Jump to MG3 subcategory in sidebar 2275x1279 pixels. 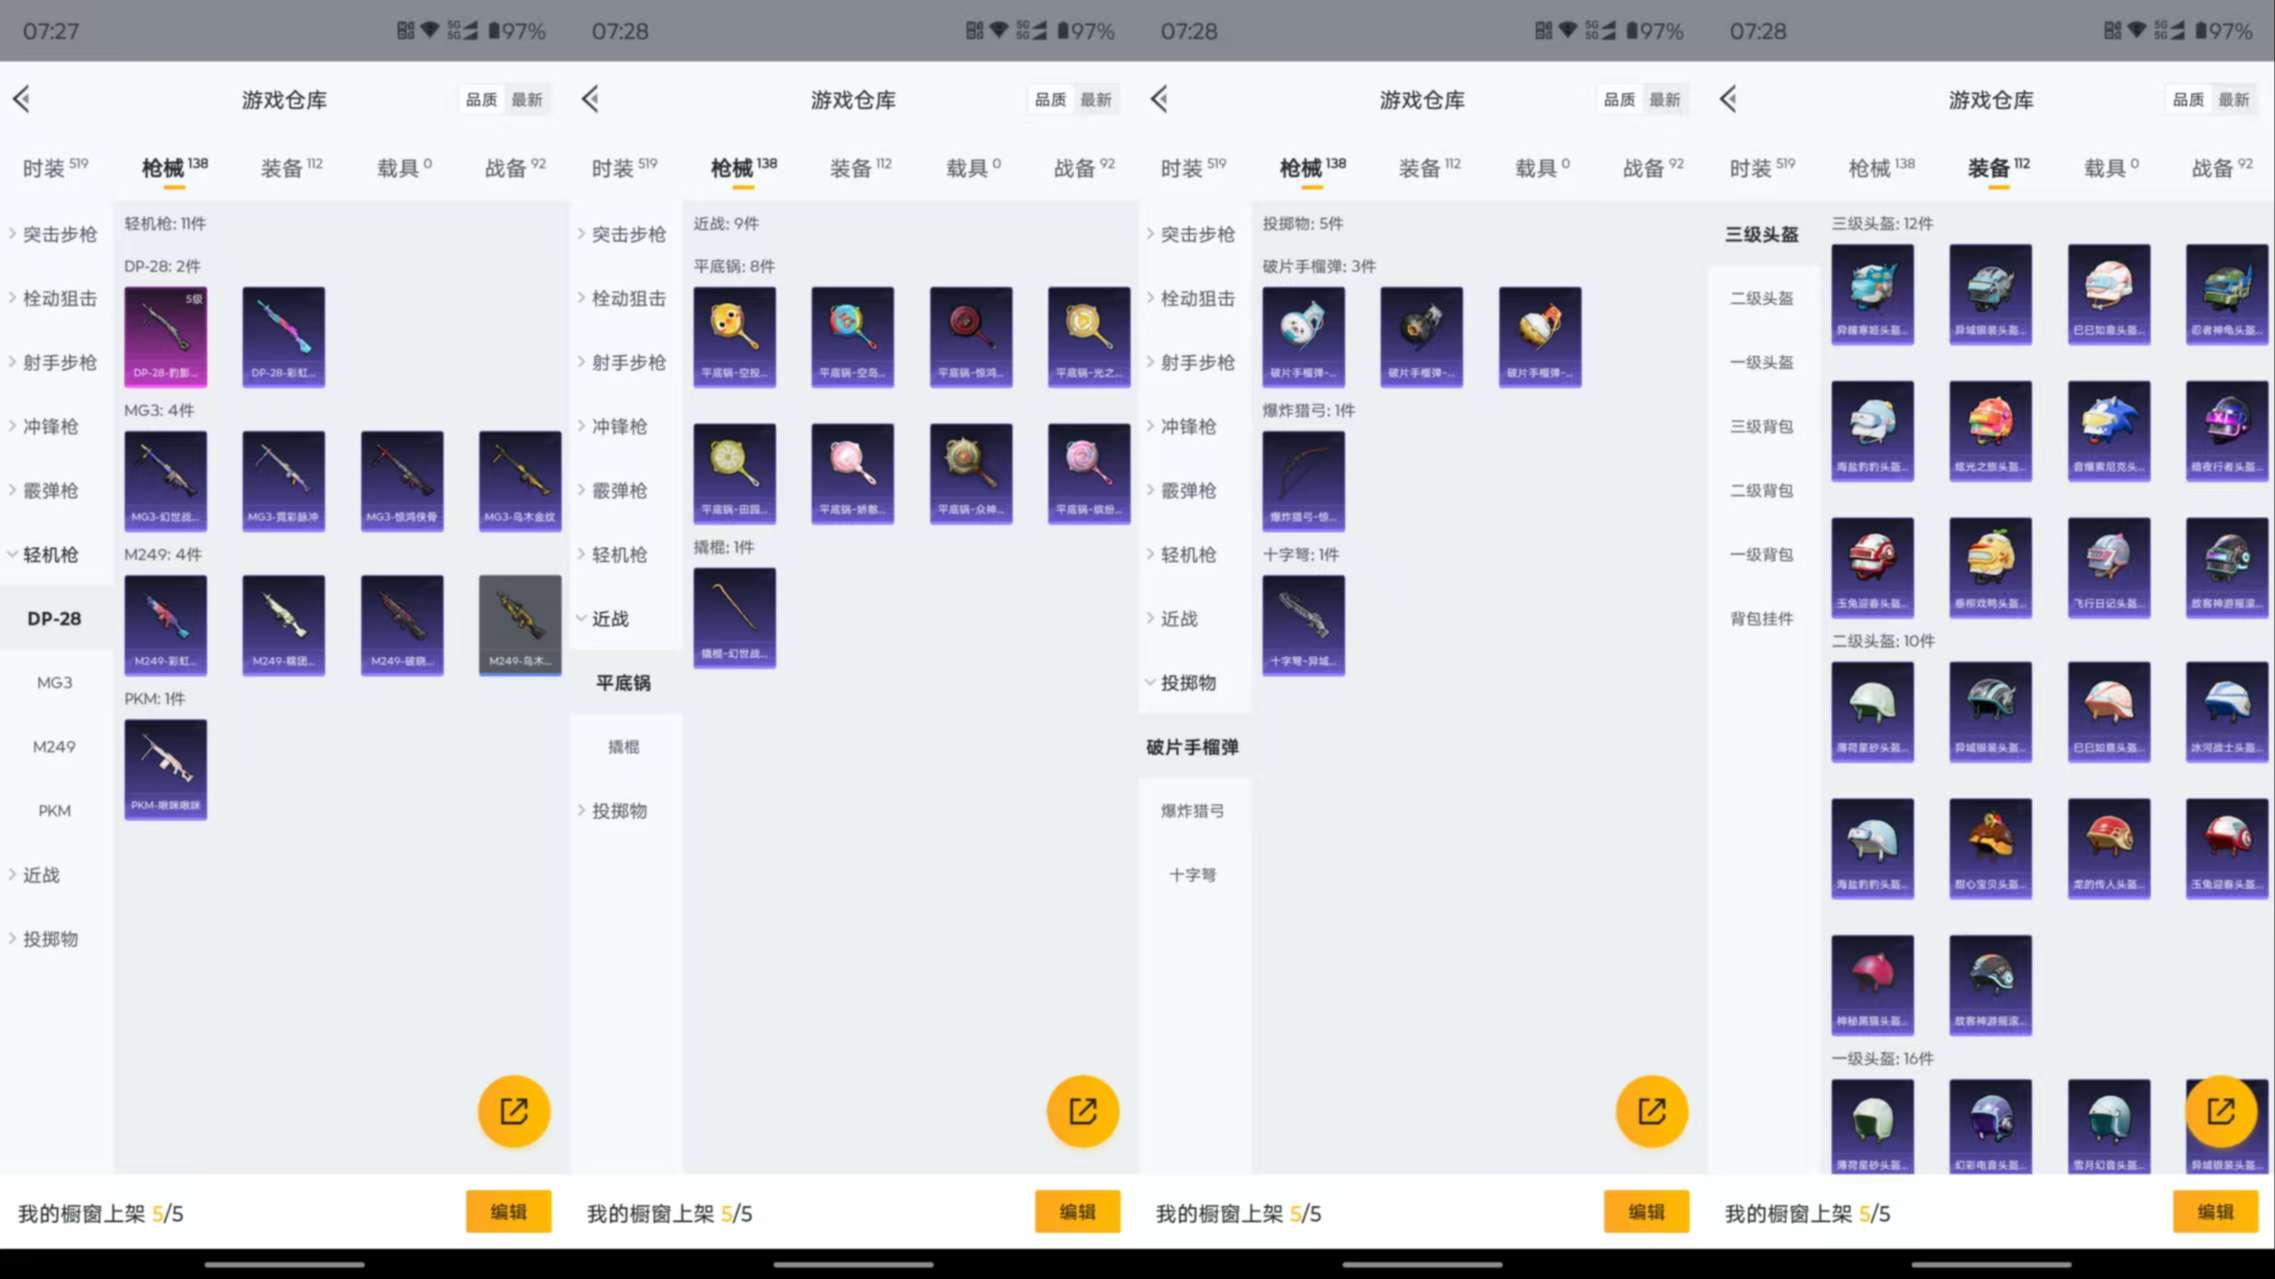click(x=54, y=682)
